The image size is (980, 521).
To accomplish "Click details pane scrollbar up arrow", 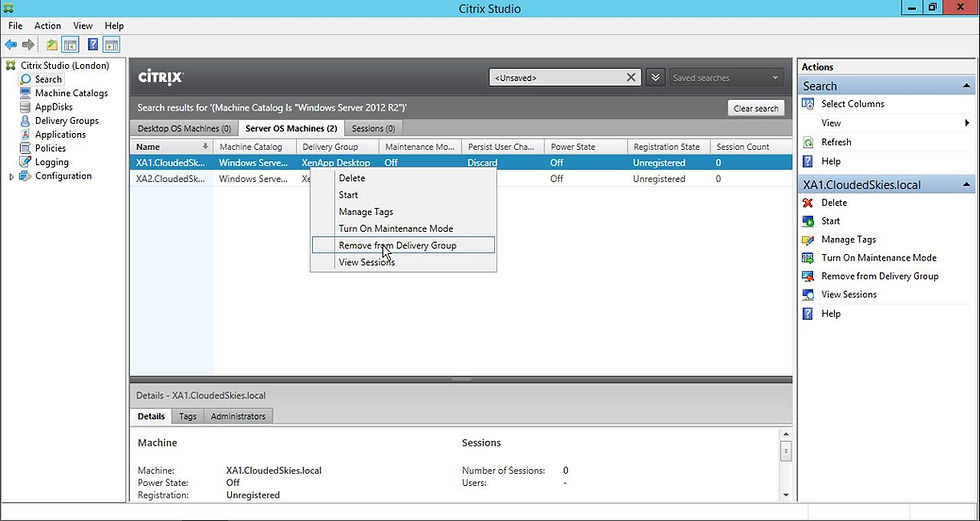I will (x=786, y=434).
